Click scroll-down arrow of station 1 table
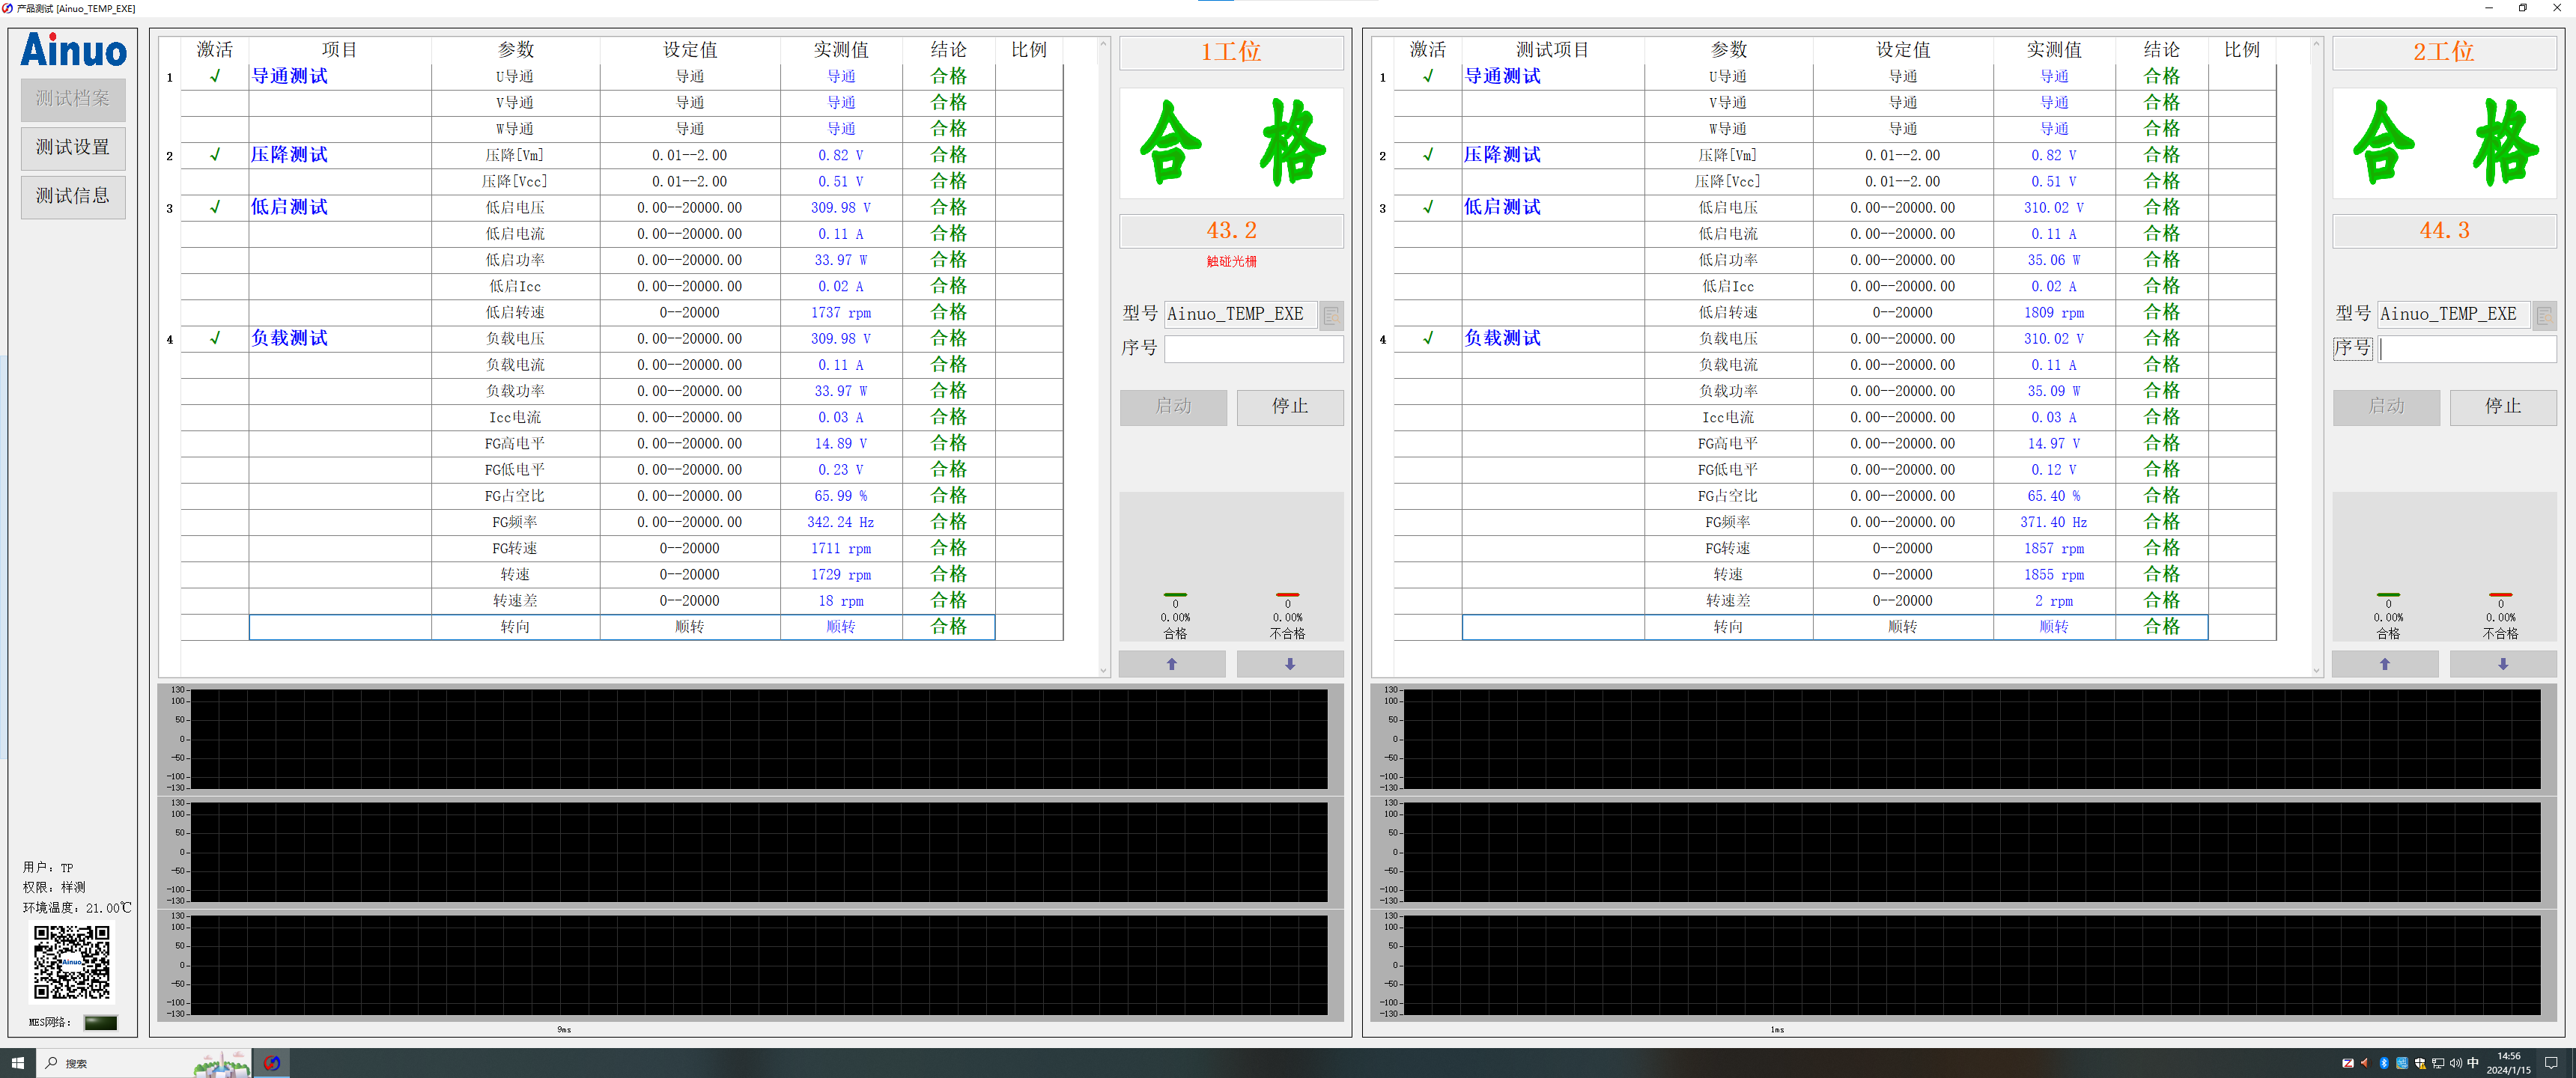Screen dimensions: 2576x1078 coord(1103,670)
